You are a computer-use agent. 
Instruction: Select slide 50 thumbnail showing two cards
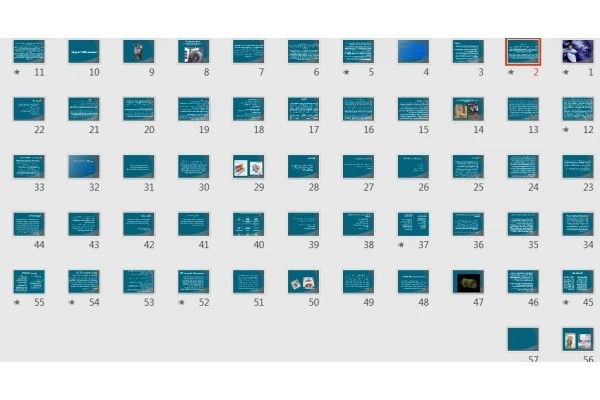tap(303, 282)
